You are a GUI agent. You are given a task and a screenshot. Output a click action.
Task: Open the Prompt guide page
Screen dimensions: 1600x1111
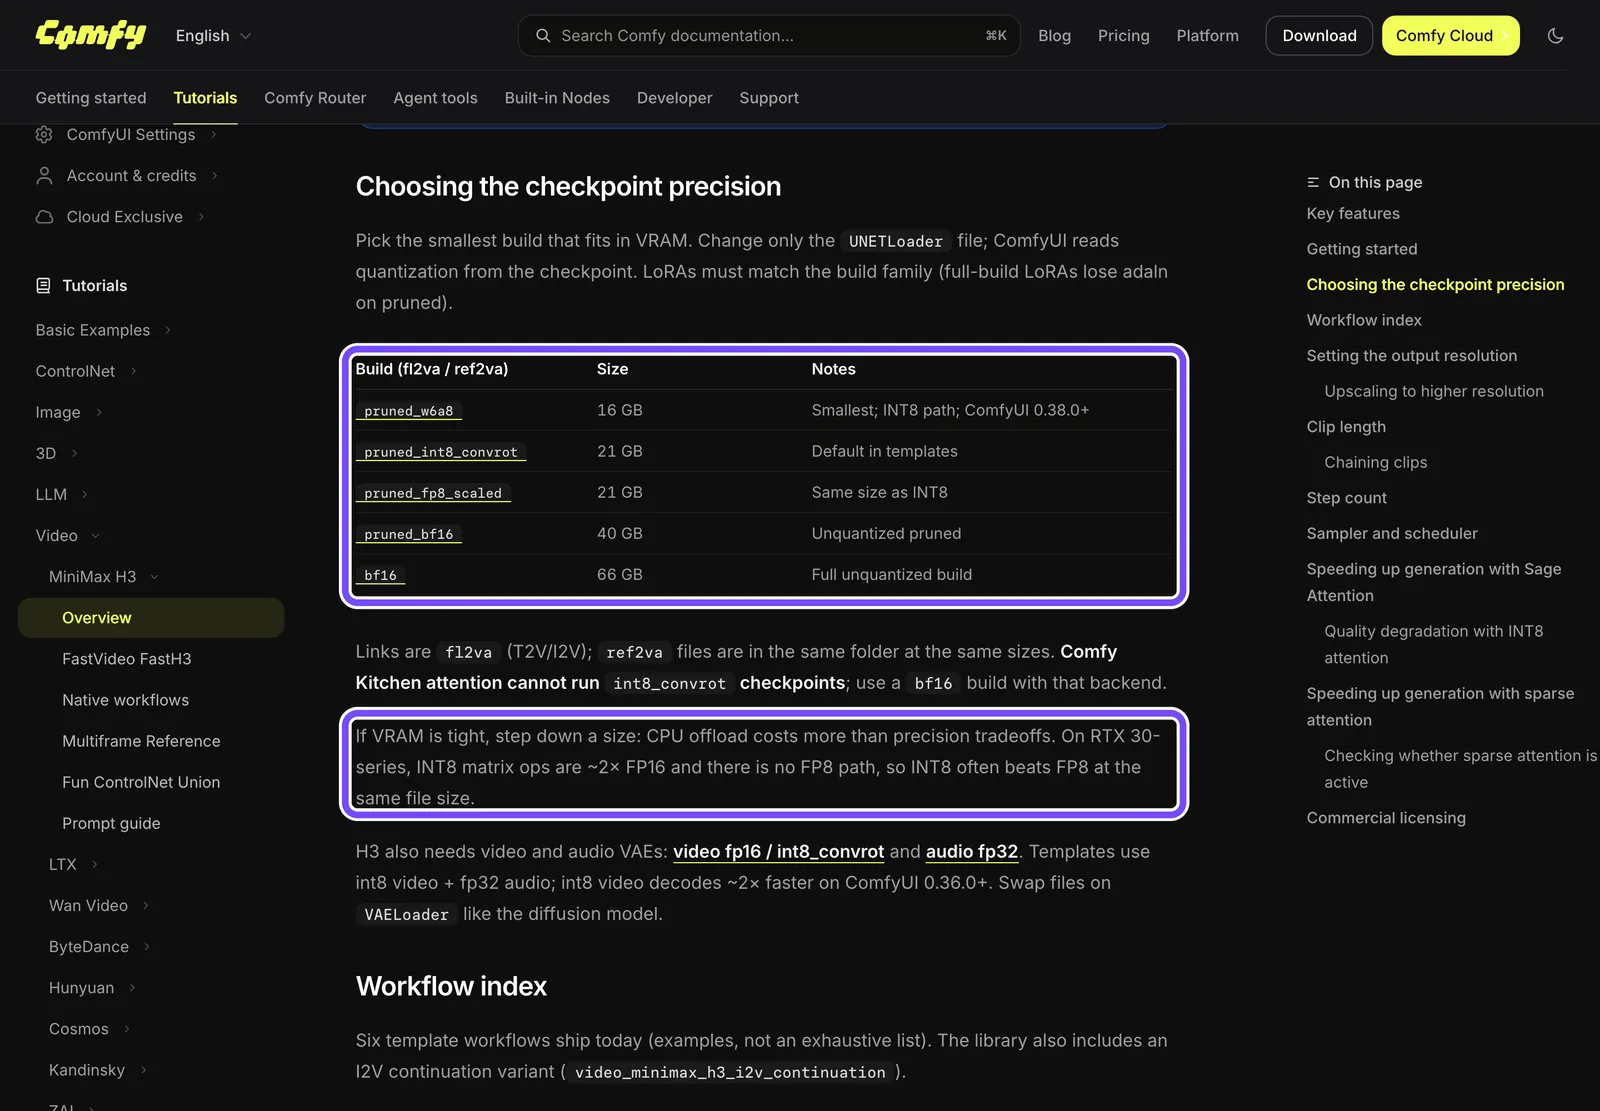pyautogui.click(x=111, y=823)
